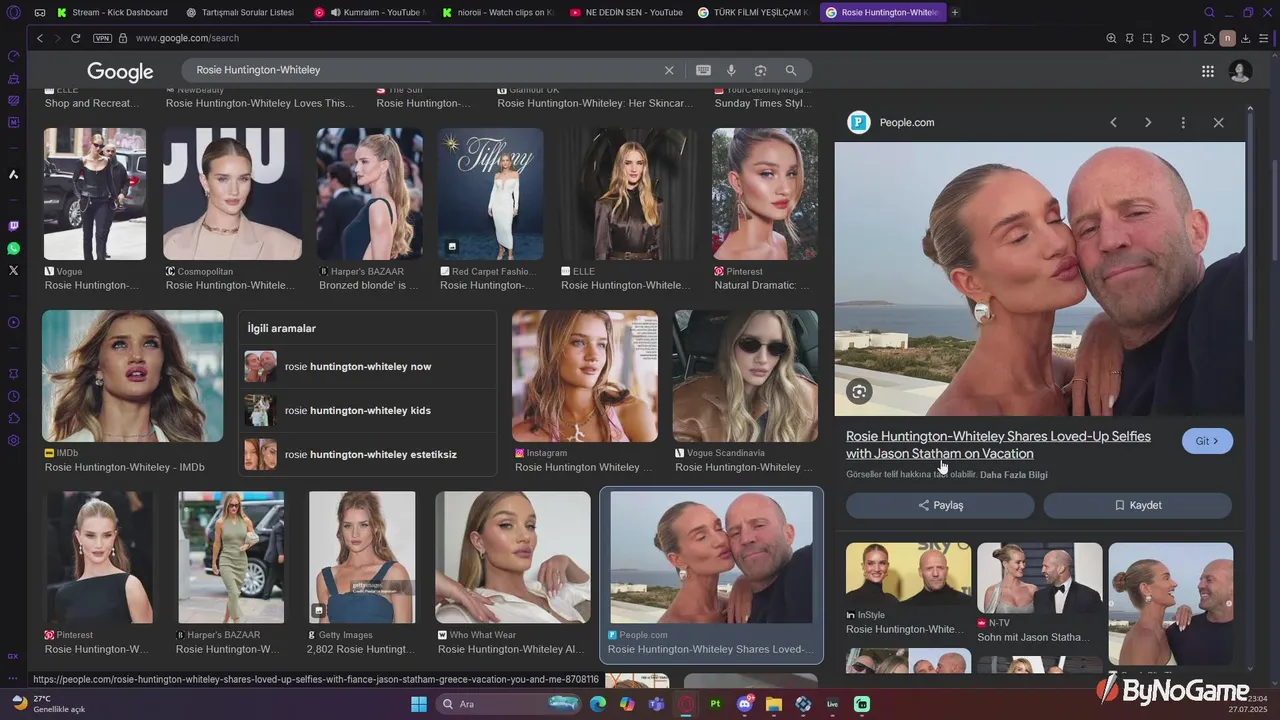This screenshot has width=1280, height=720.
Task: Switch to Tartışmalı Sorular Listesi tab
Action: [x=240, y=12]
